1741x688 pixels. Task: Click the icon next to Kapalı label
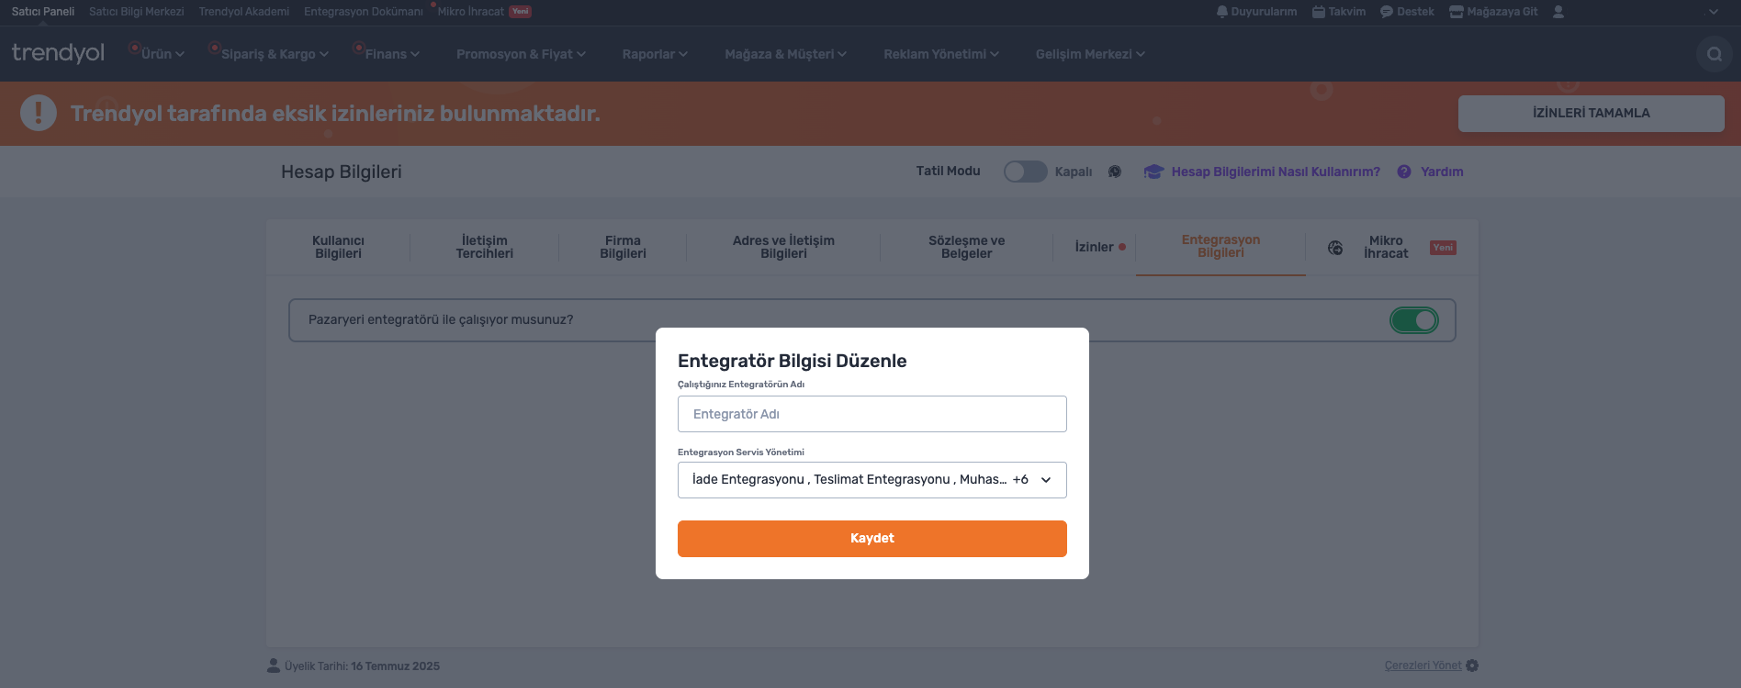(x=1114, y=172)
